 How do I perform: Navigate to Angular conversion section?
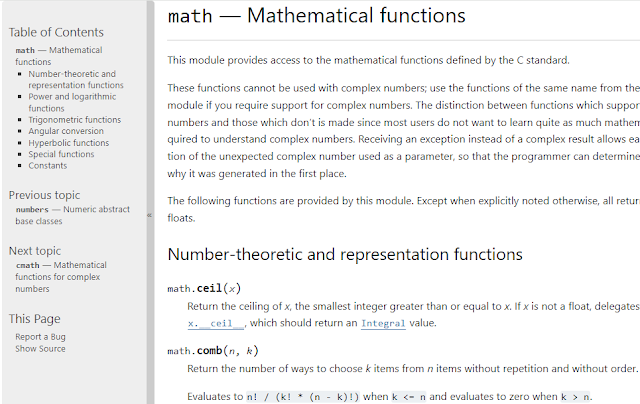[66, 131]
